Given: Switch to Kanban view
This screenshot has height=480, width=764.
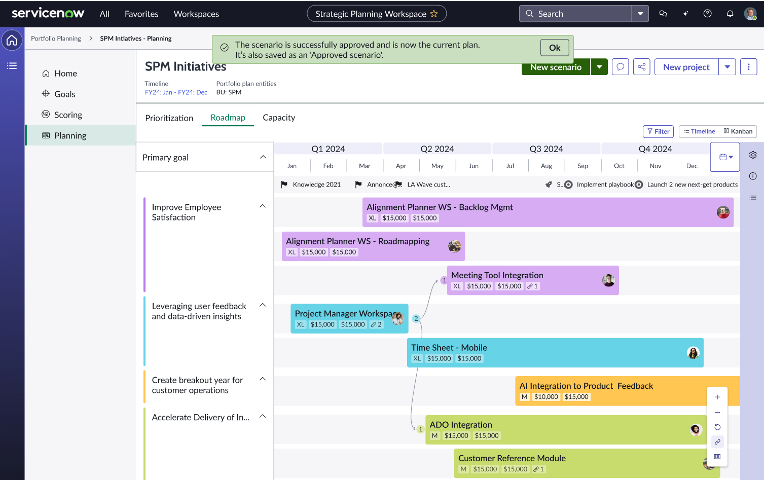Looking at the screenshot, I should pos(737,131).
